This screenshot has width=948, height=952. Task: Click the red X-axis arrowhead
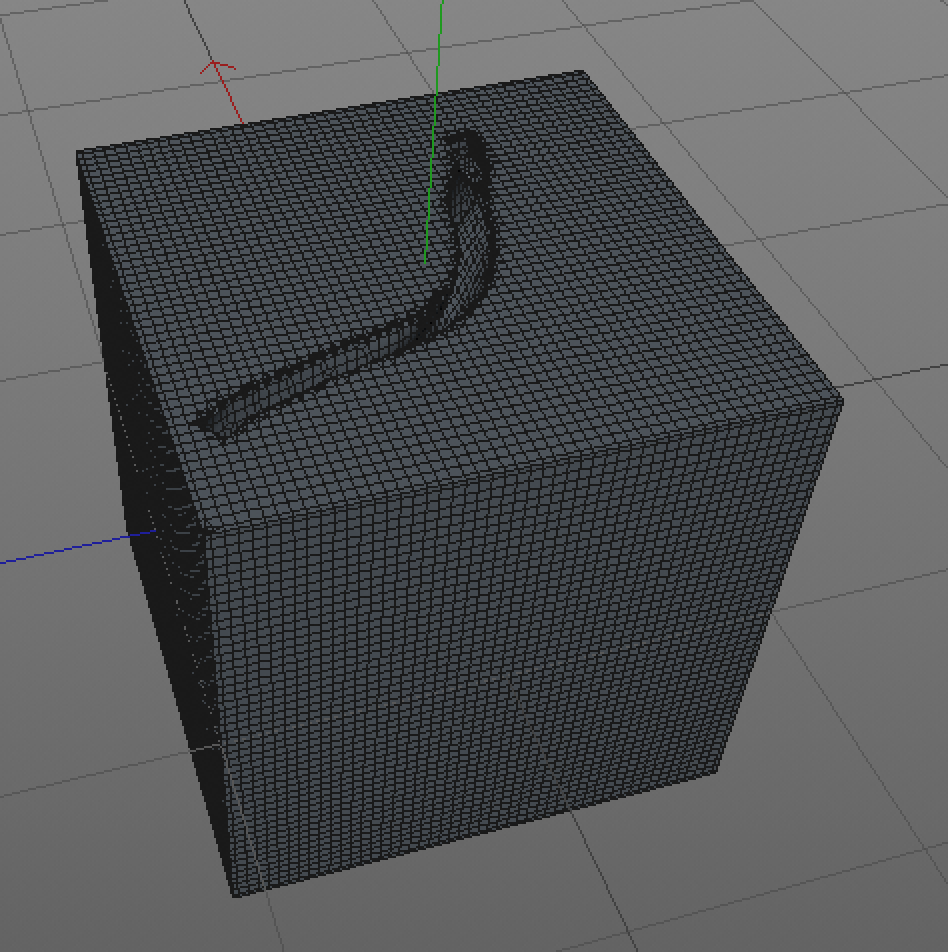click(217, 67)
